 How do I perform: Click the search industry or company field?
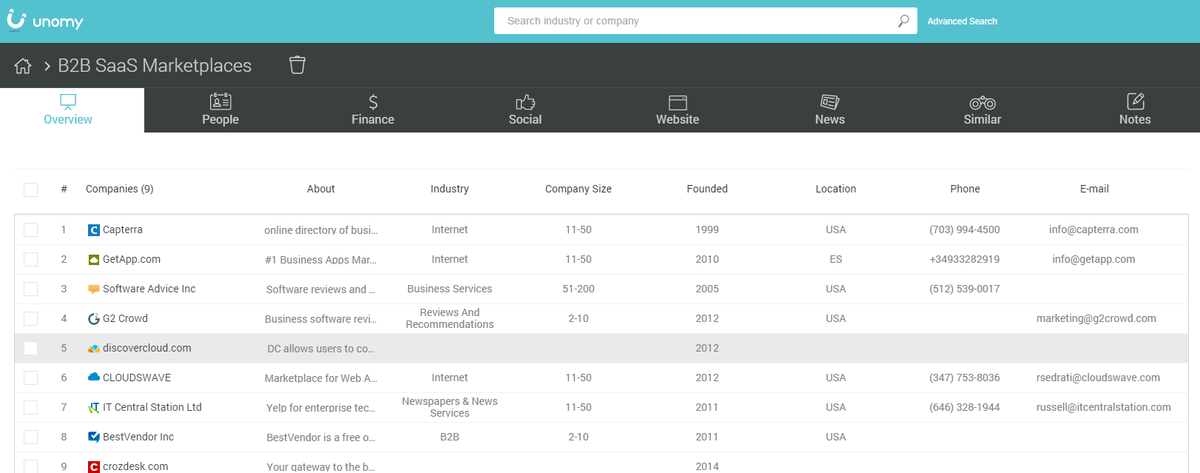point(705,21)
